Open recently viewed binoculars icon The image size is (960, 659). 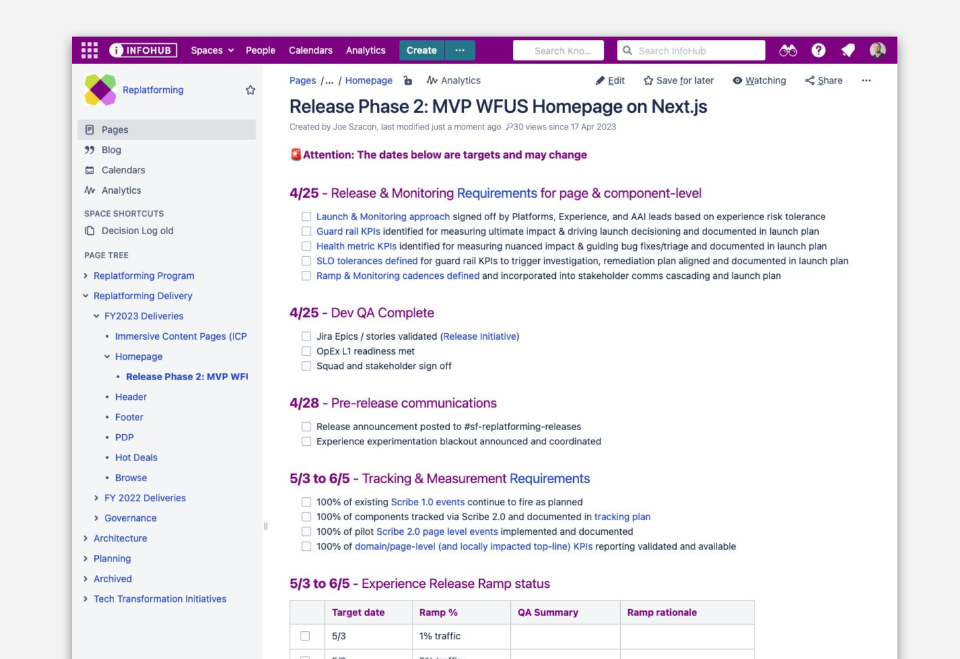point(788,50)
